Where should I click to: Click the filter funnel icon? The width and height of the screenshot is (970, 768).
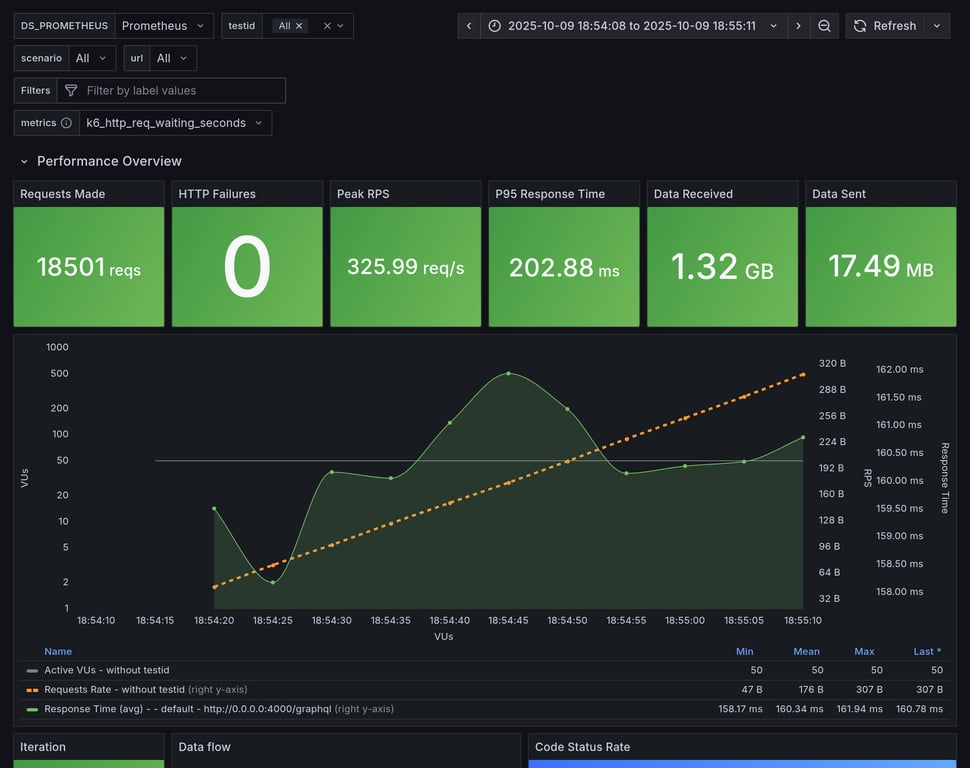71,91
